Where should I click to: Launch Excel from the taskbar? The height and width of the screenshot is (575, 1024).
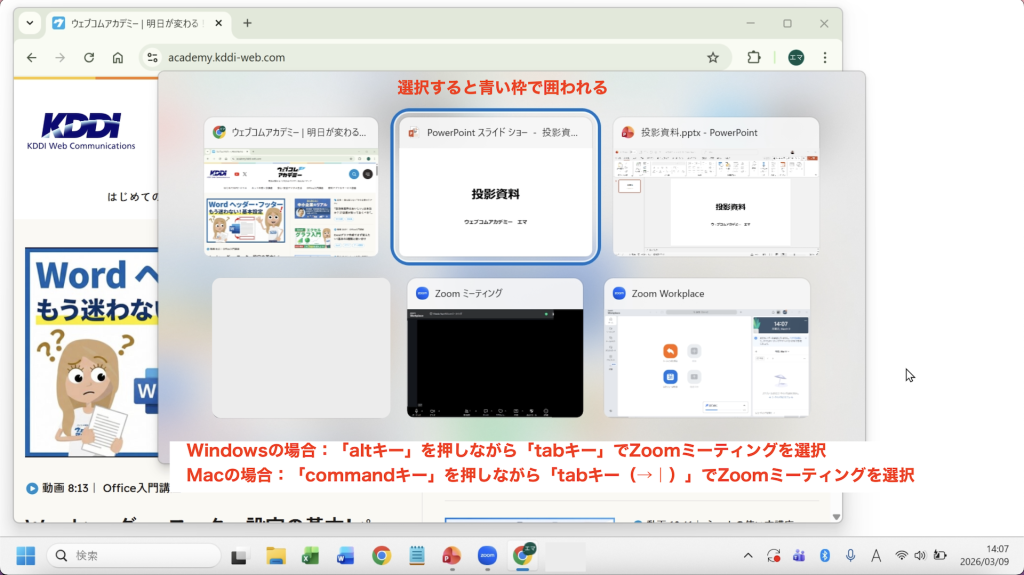tap(310, 556)
